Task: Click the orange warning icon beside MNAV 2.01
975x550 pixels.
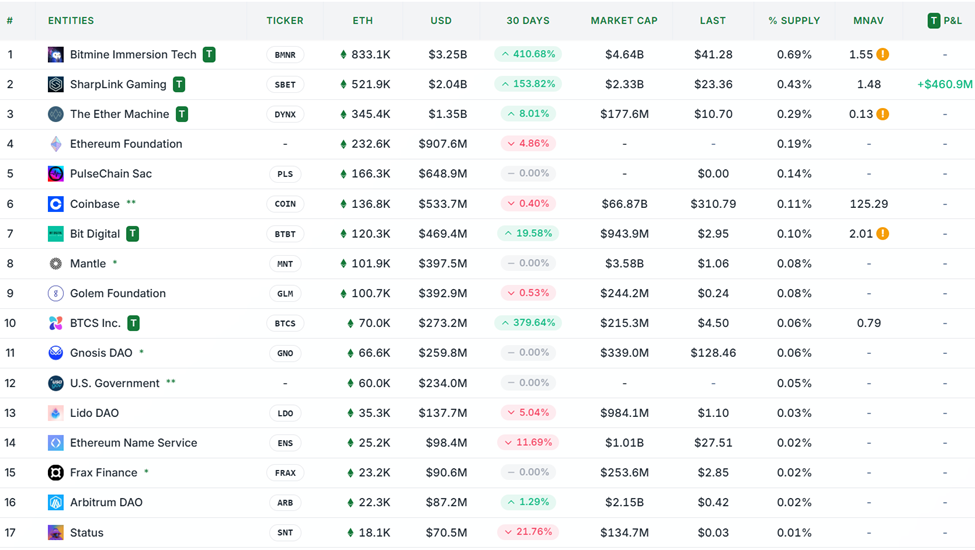Action: coord(883,234)
